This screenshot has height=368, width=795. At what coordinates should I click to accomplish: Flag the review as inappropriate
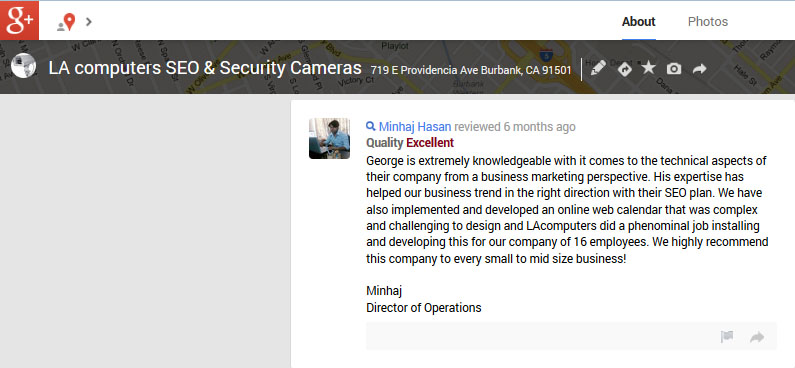(x=727, y=337)
